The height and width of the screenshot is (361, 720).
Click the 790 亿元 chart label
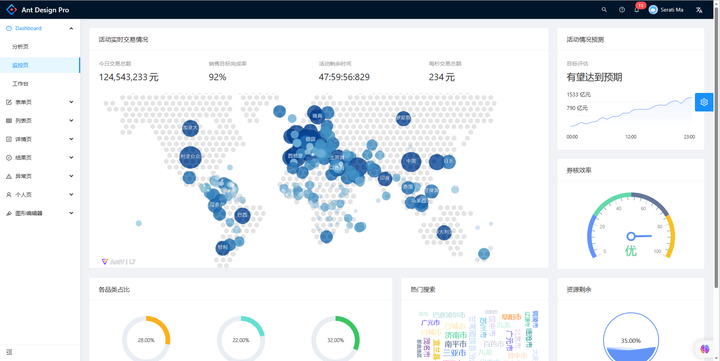pyautogui.click(x=577, y=108)
